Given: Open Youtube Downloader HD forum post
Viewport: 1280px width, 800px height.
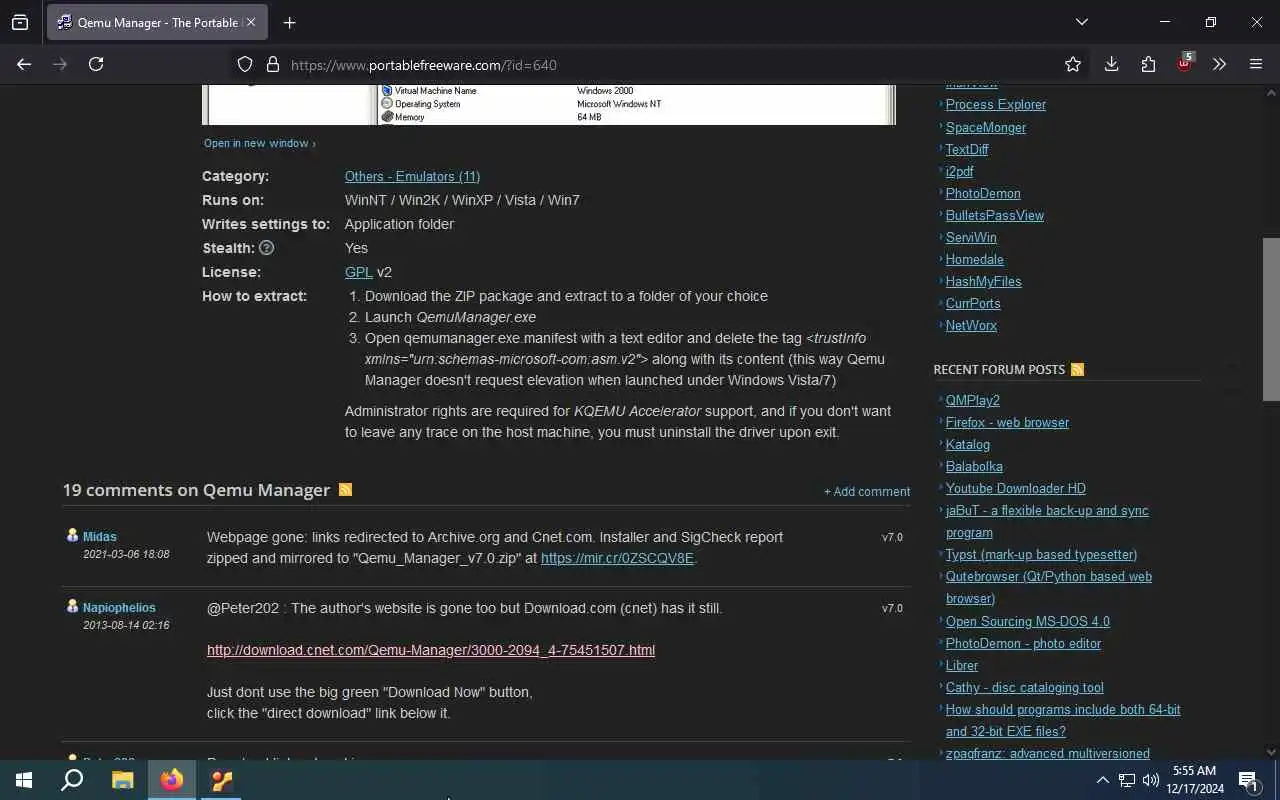Looking at the screenshot, I should pos(1016,488).
